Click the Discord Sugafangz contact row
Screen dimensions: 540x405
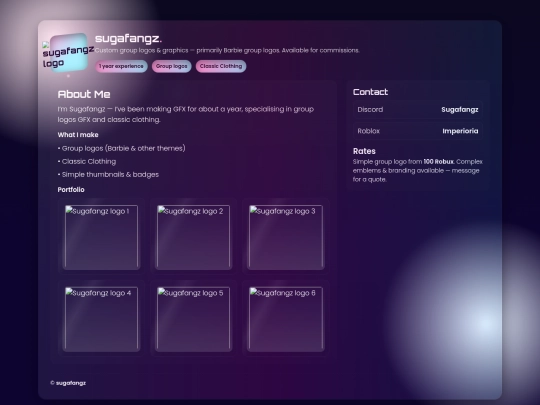(418, 110)
